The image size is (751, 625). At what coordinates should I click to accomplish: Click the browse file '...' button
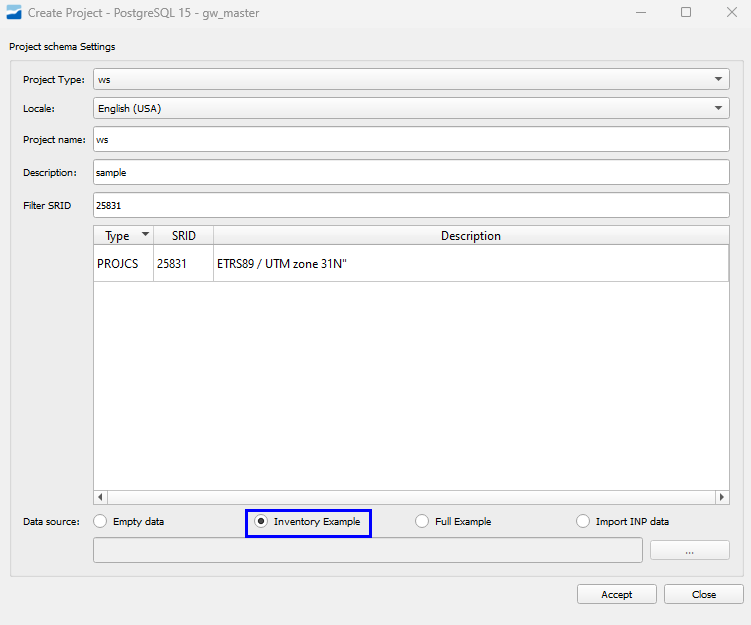(689, 550)
